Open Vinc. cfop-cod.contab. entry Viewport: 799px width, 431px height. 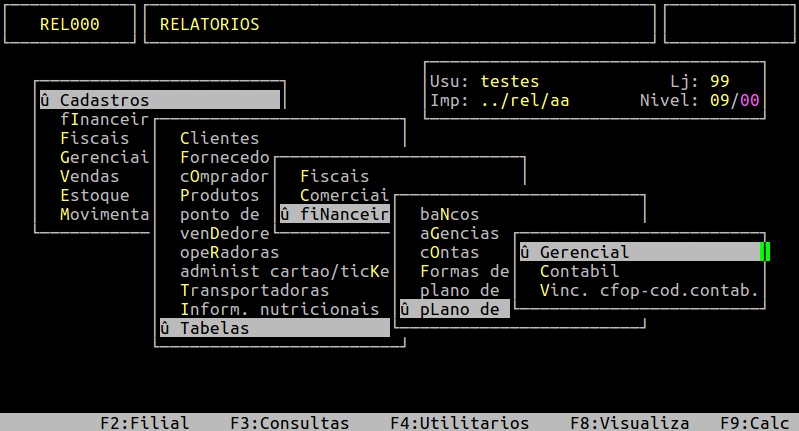649,291
